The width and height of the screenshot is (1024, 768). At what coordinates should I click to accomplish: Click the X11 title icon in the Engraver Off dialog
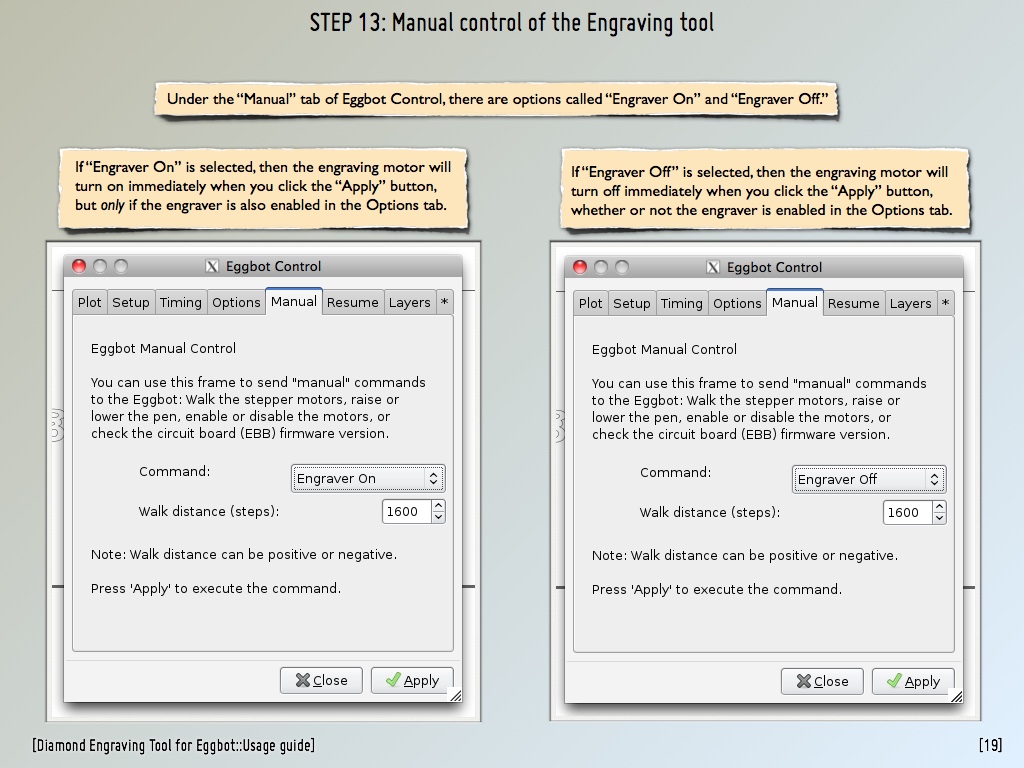pyautogui.click(x=713, y=267)
